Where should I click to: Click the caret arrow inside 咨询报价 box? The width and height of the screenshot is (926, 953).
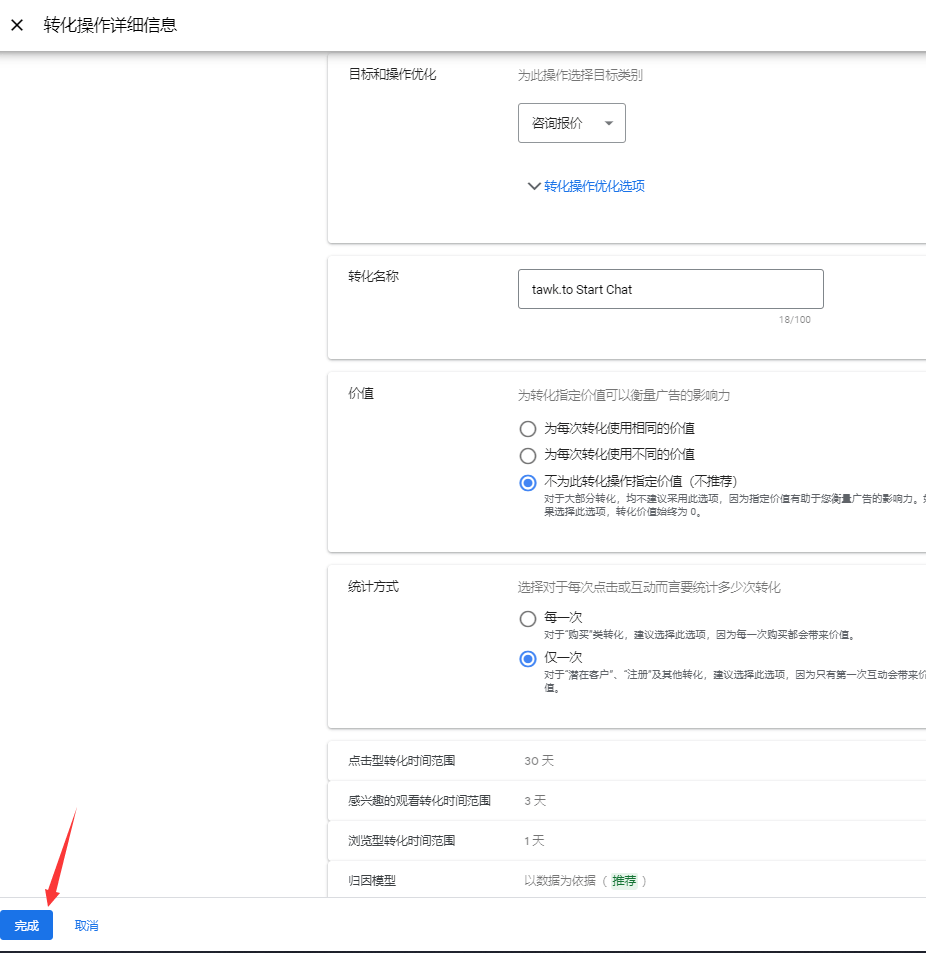pos(608,123)
